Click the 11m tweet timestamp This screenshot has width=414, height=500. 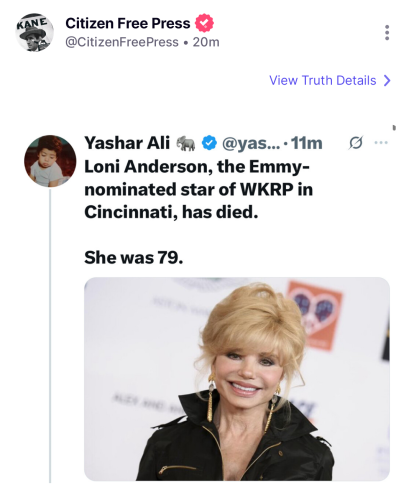[x=307, y=143]
